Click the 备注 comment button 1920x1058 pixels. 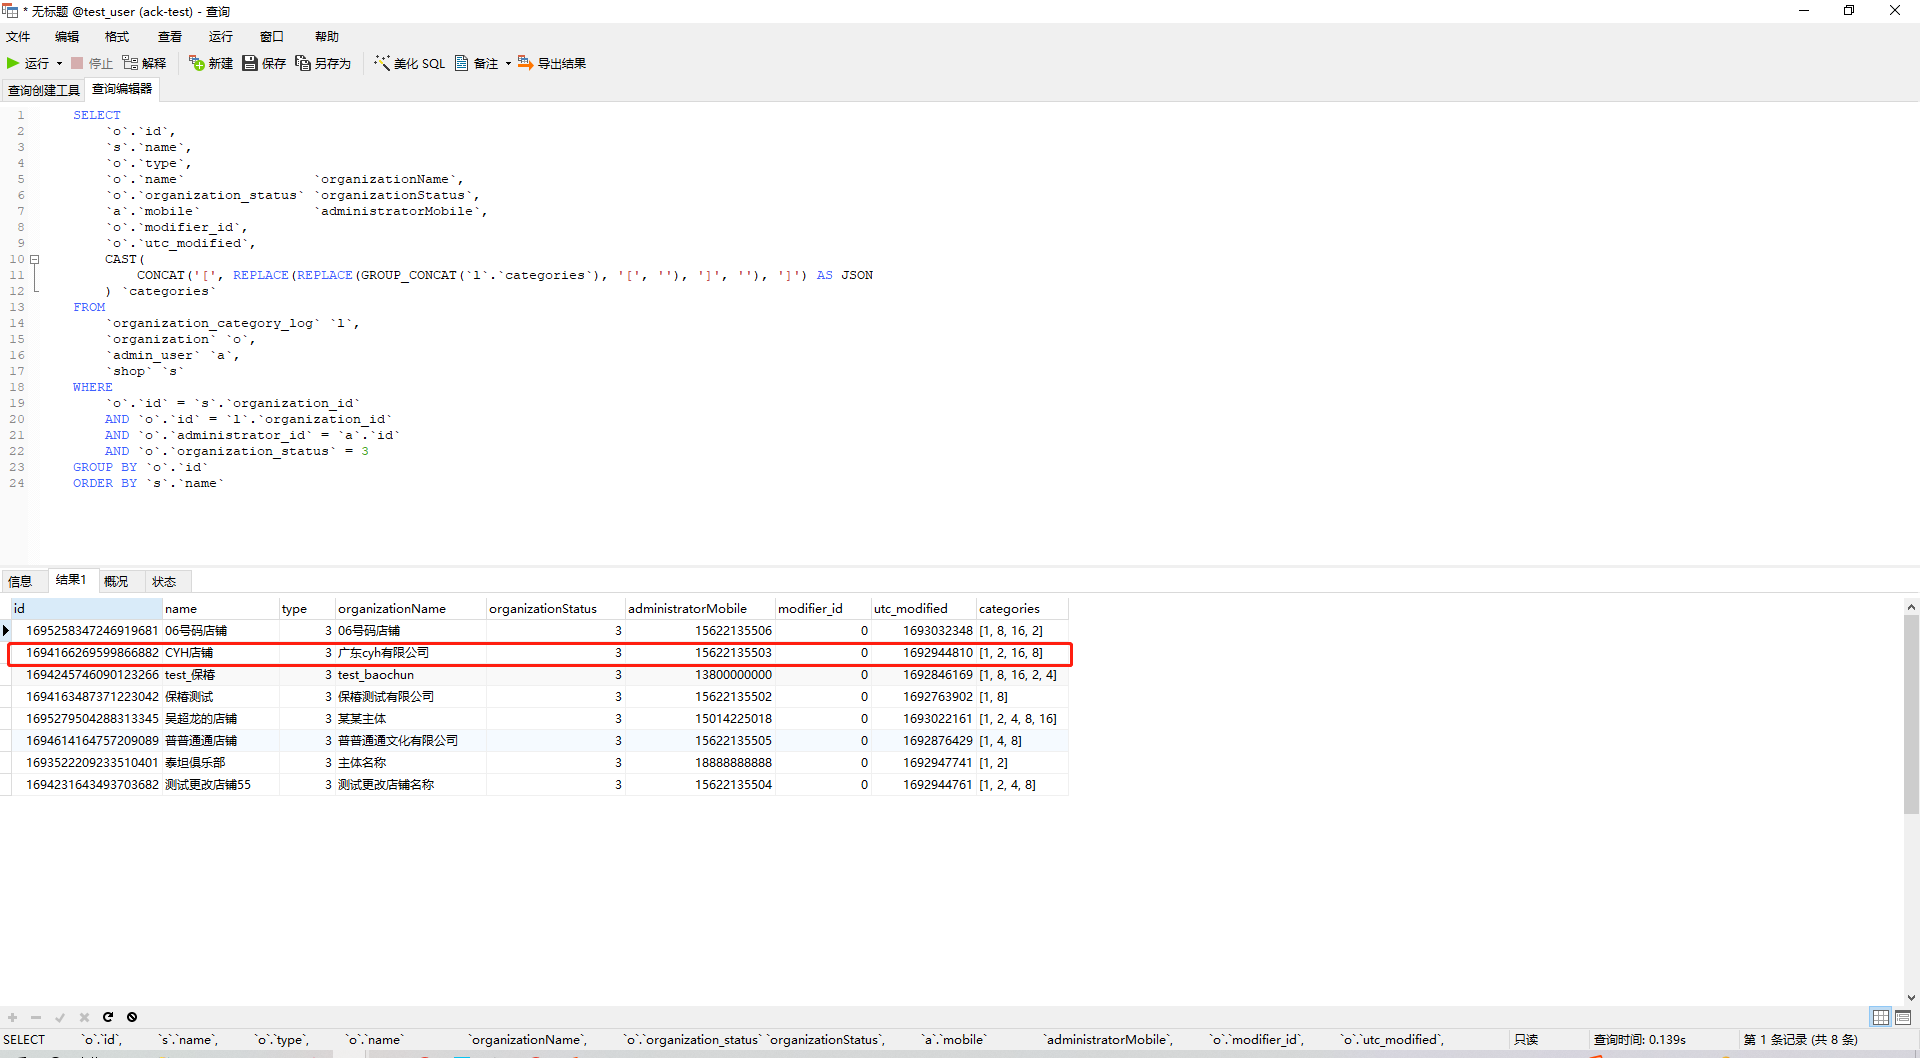tap(476, 63)
